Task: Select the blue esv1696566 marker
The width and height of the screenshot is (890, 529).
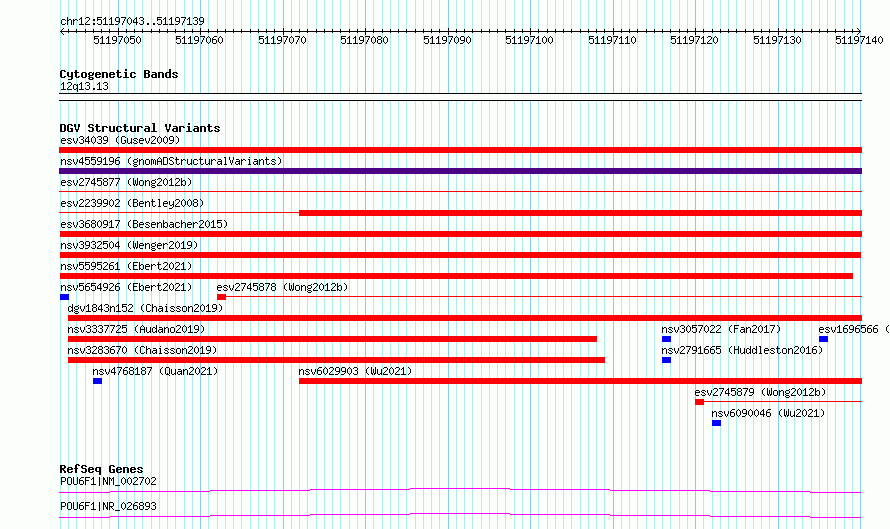Action: (x=823, y=339)
